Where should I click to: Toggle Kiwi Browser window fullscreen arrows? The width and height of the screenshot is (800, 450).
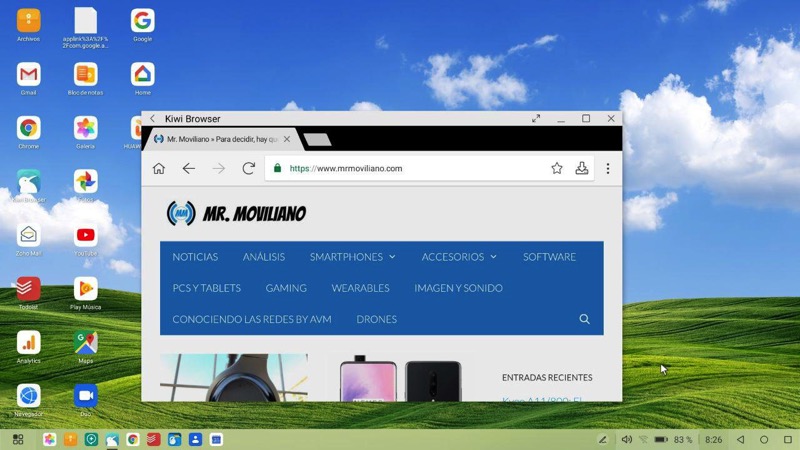click(536, 118)
